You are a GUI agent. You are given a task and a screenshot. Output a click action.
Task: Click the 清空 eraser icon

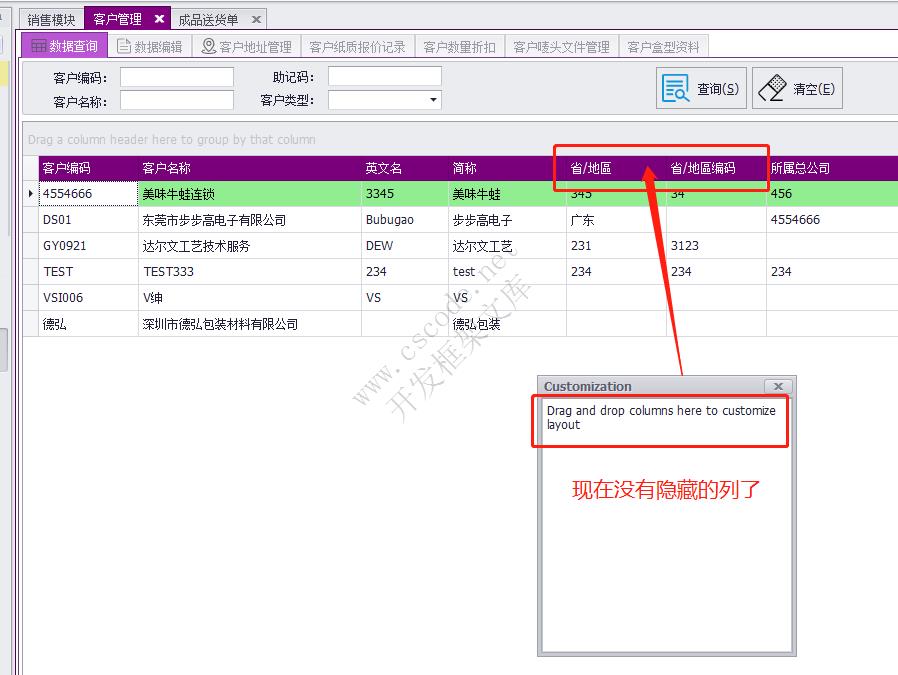tap(773, 87)
